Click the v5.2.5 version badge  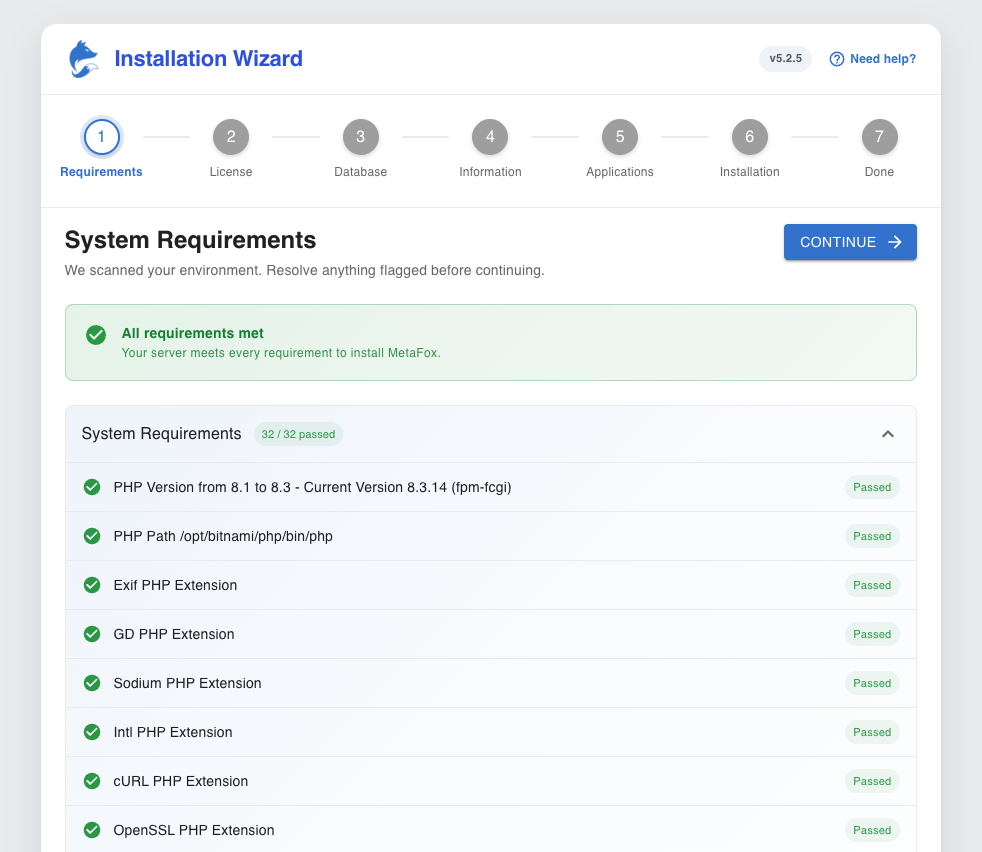[785, 58]
